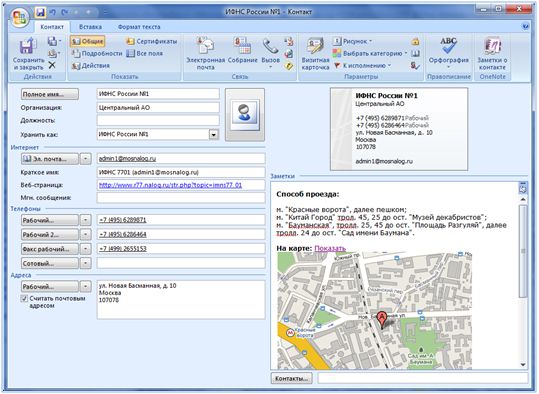Click the embedded map image in notes
Viewport: 539px width, 394px height.
[x=374, y=311]
